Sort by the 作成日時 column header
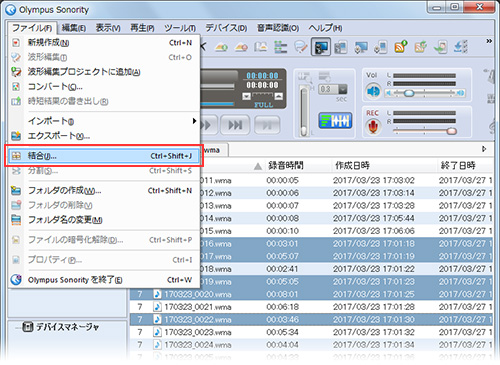This screenshot has height=365, width=500. 352,165
